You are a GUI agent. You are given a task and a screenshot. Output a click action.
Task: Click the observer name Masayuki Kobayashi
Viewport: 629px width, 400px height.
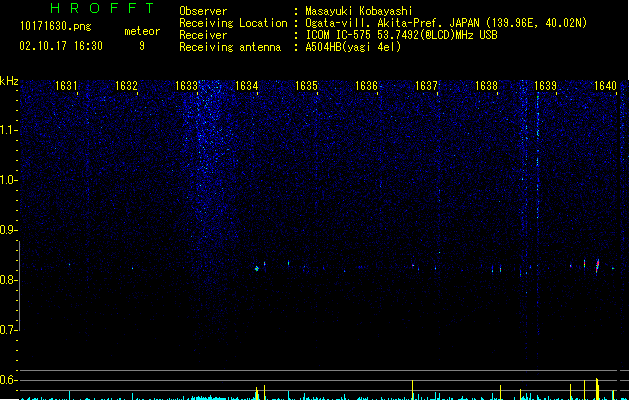359,11
